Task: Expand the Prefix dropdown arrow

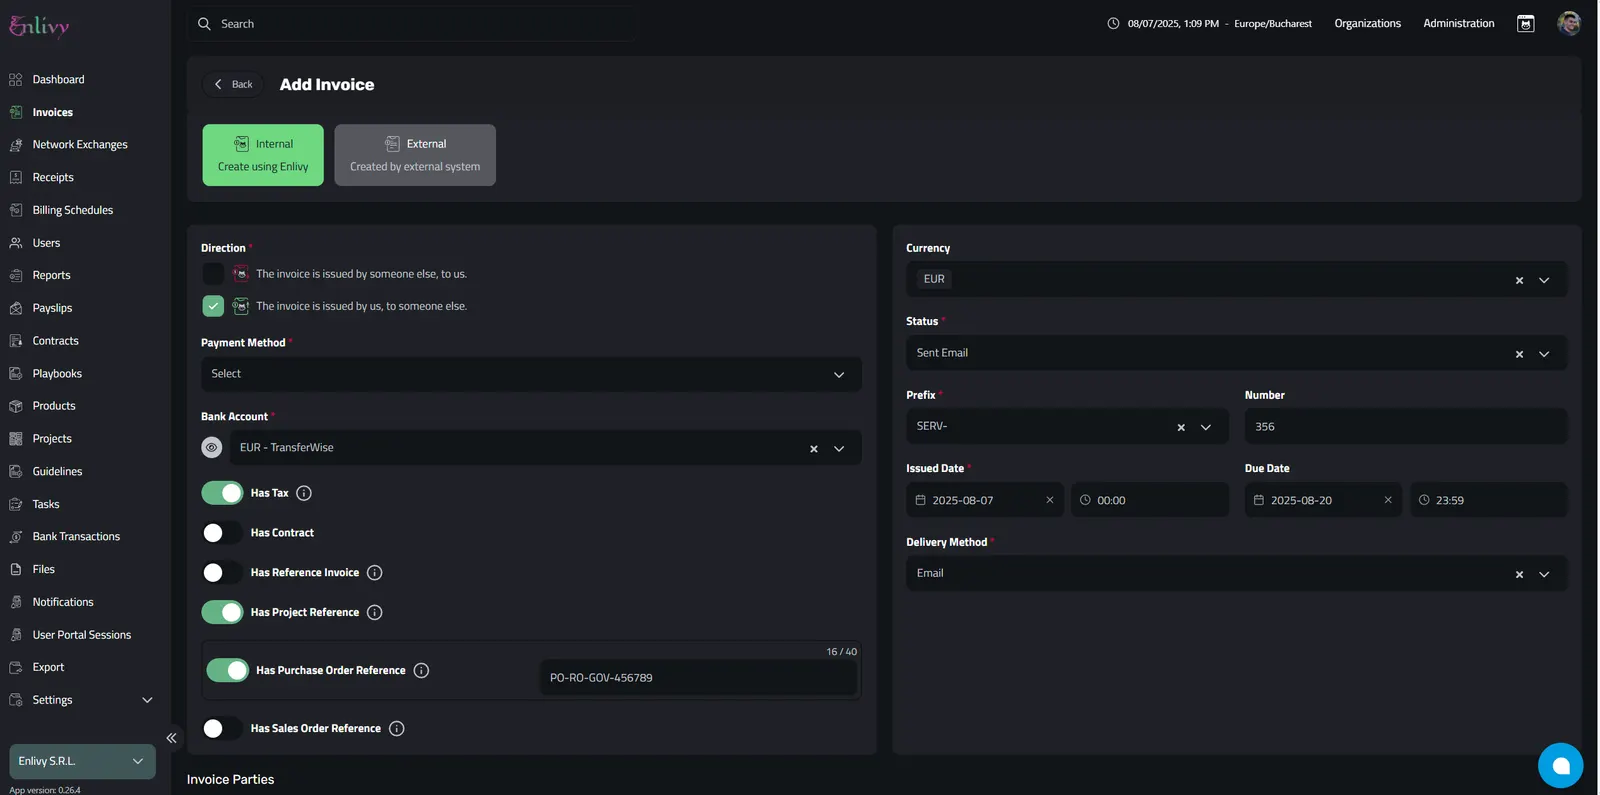Action: [1206, 427]
